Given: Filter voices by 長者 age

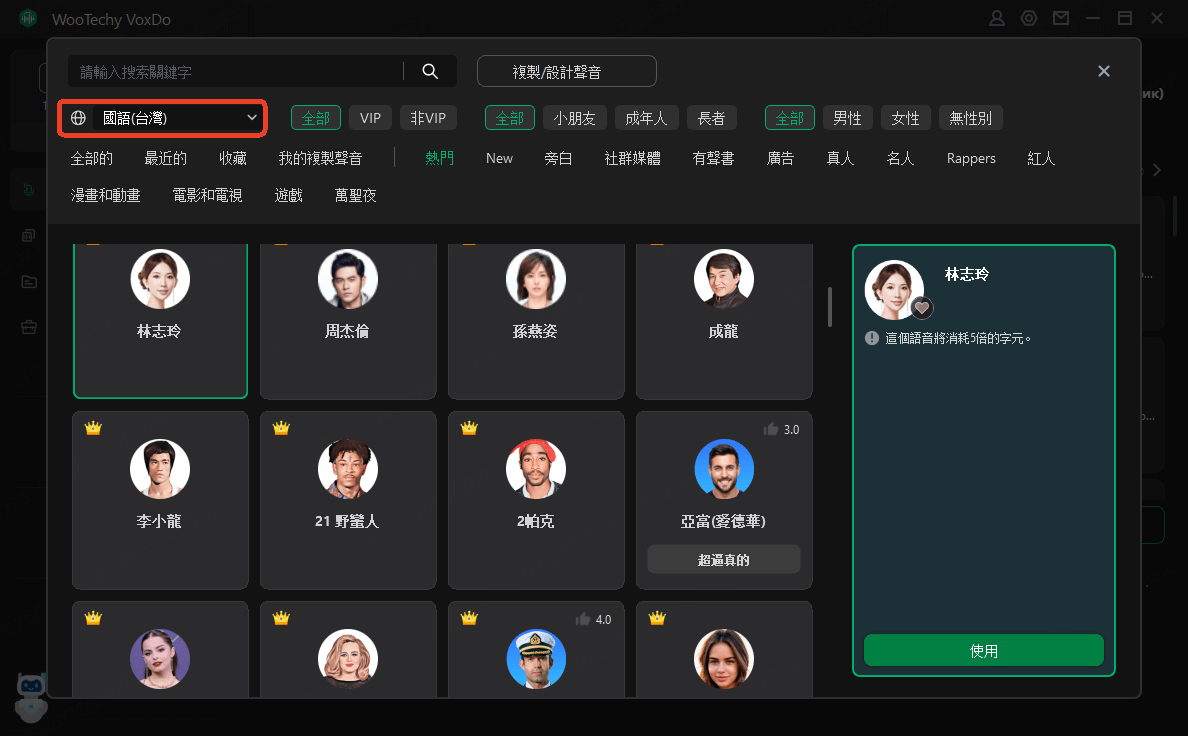Looking at the screenshot, I should pyautogui.click(x=711, y=118).
